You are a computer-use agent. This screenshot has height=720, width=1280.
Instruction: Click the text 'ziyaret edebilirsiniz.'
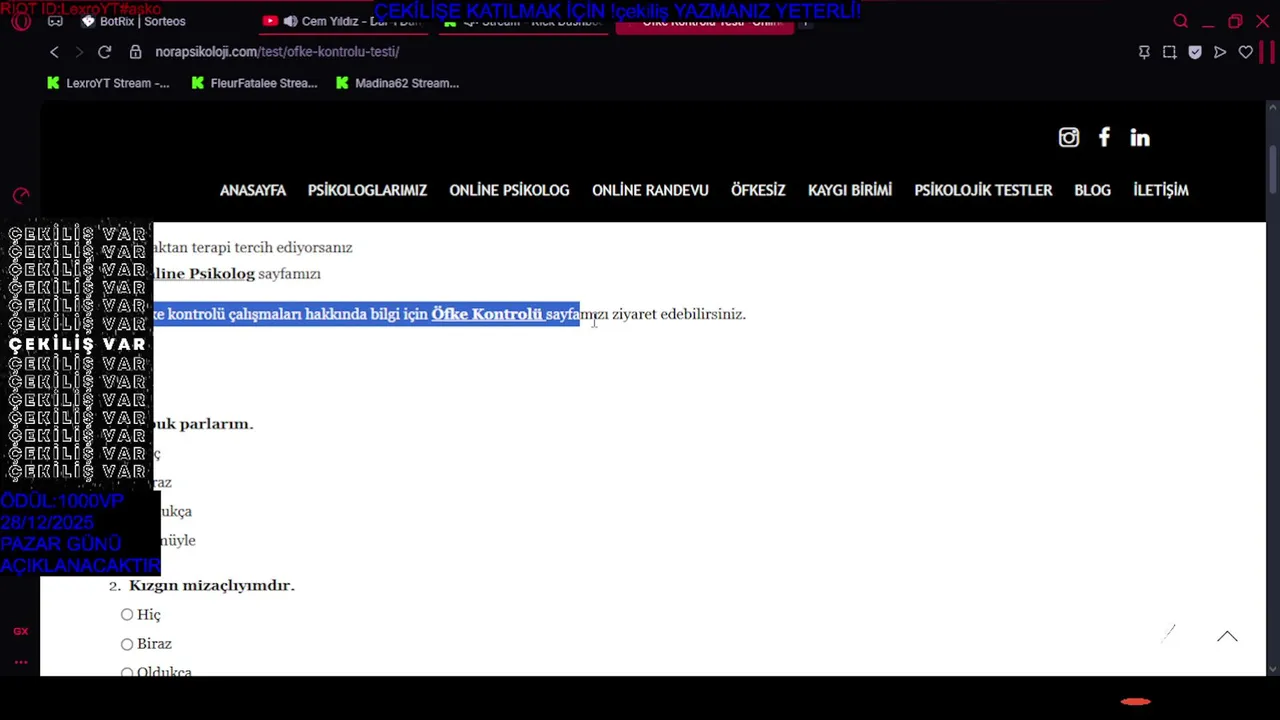pyautogui.click(x=679, y=314)
